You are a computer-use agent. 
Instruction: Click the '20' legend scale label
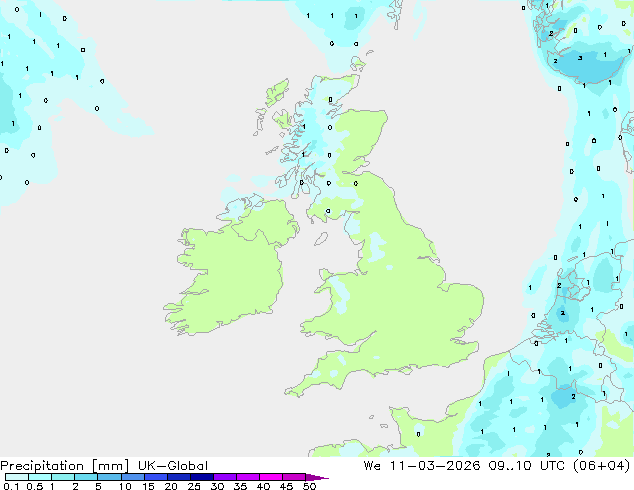click(x=171, y=486)
